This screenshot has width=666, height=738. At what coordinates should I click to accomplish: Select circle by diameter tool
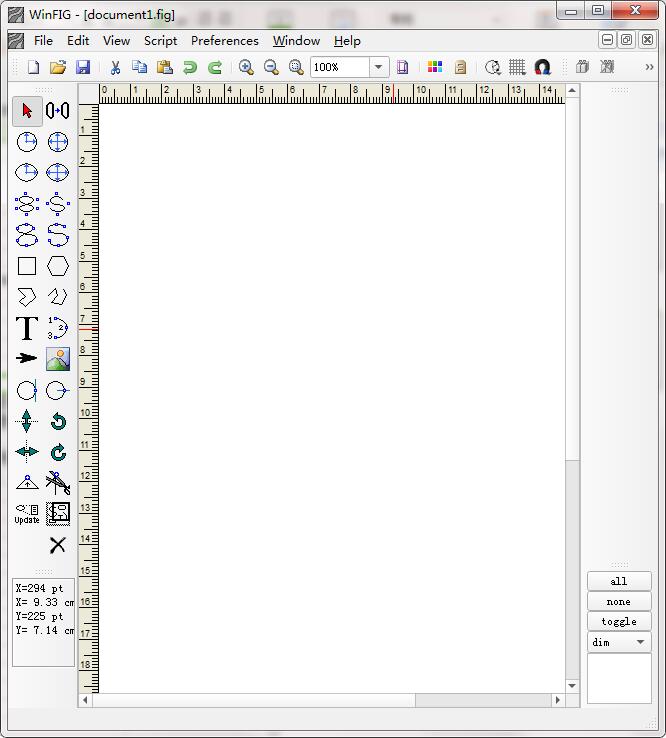[57, 142]
